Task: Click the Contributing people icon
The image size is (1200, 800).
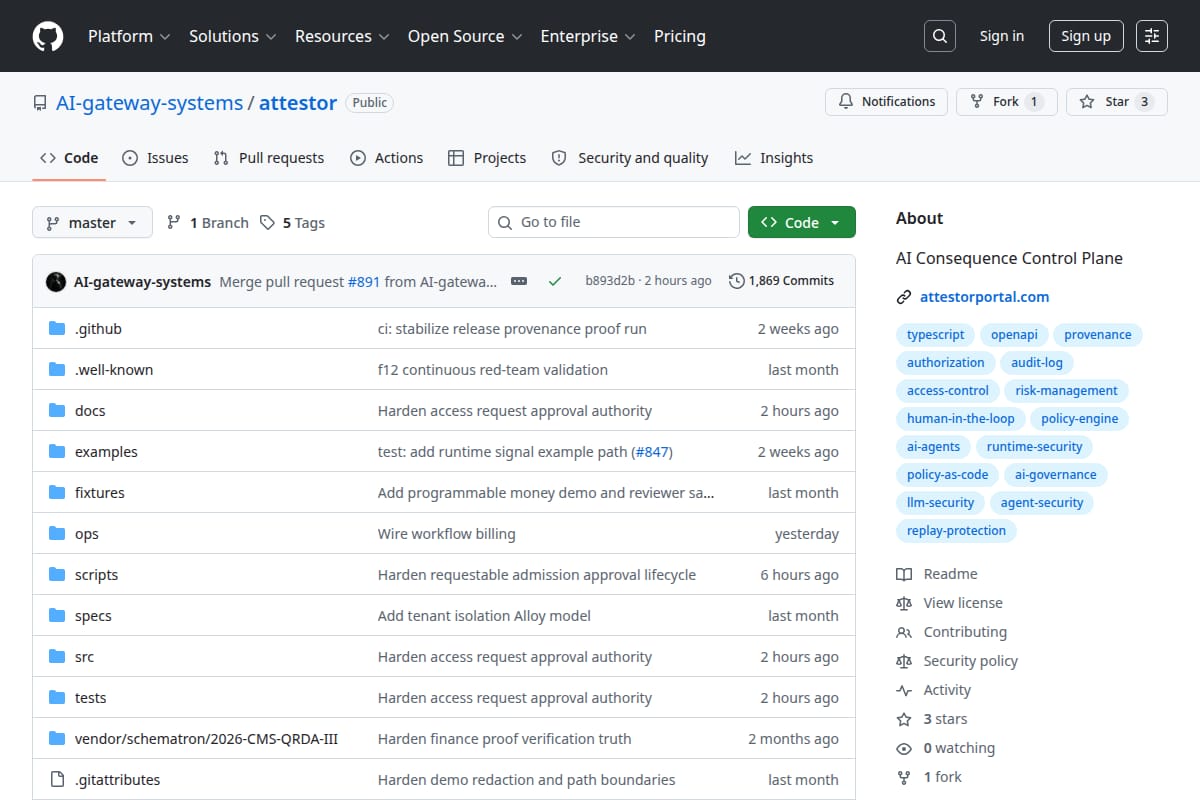Action: pyautogui.click(x=904, y=632)
